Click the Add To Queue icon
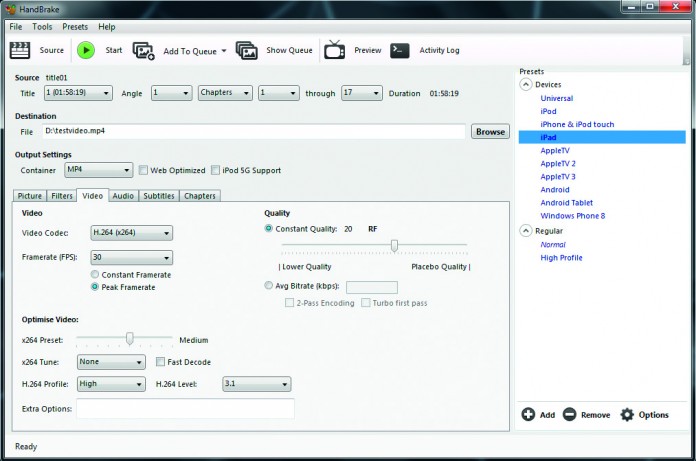Viewport: 696px width, 461px height. click(144, 51)
